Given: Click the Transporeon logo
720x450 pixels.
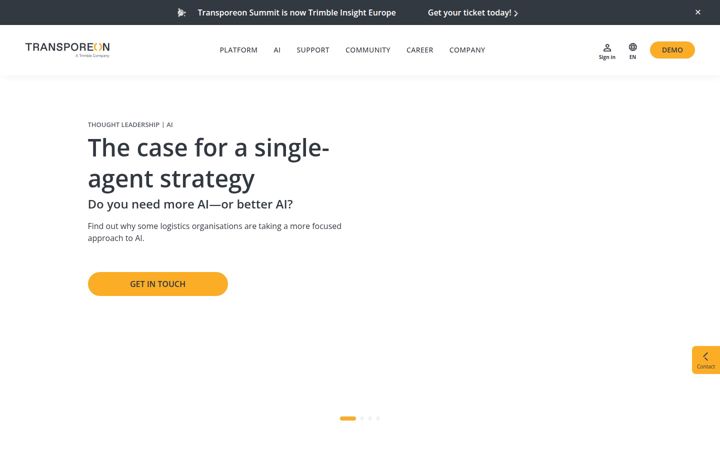Looking at the screenshot, I should click(68, 50).
